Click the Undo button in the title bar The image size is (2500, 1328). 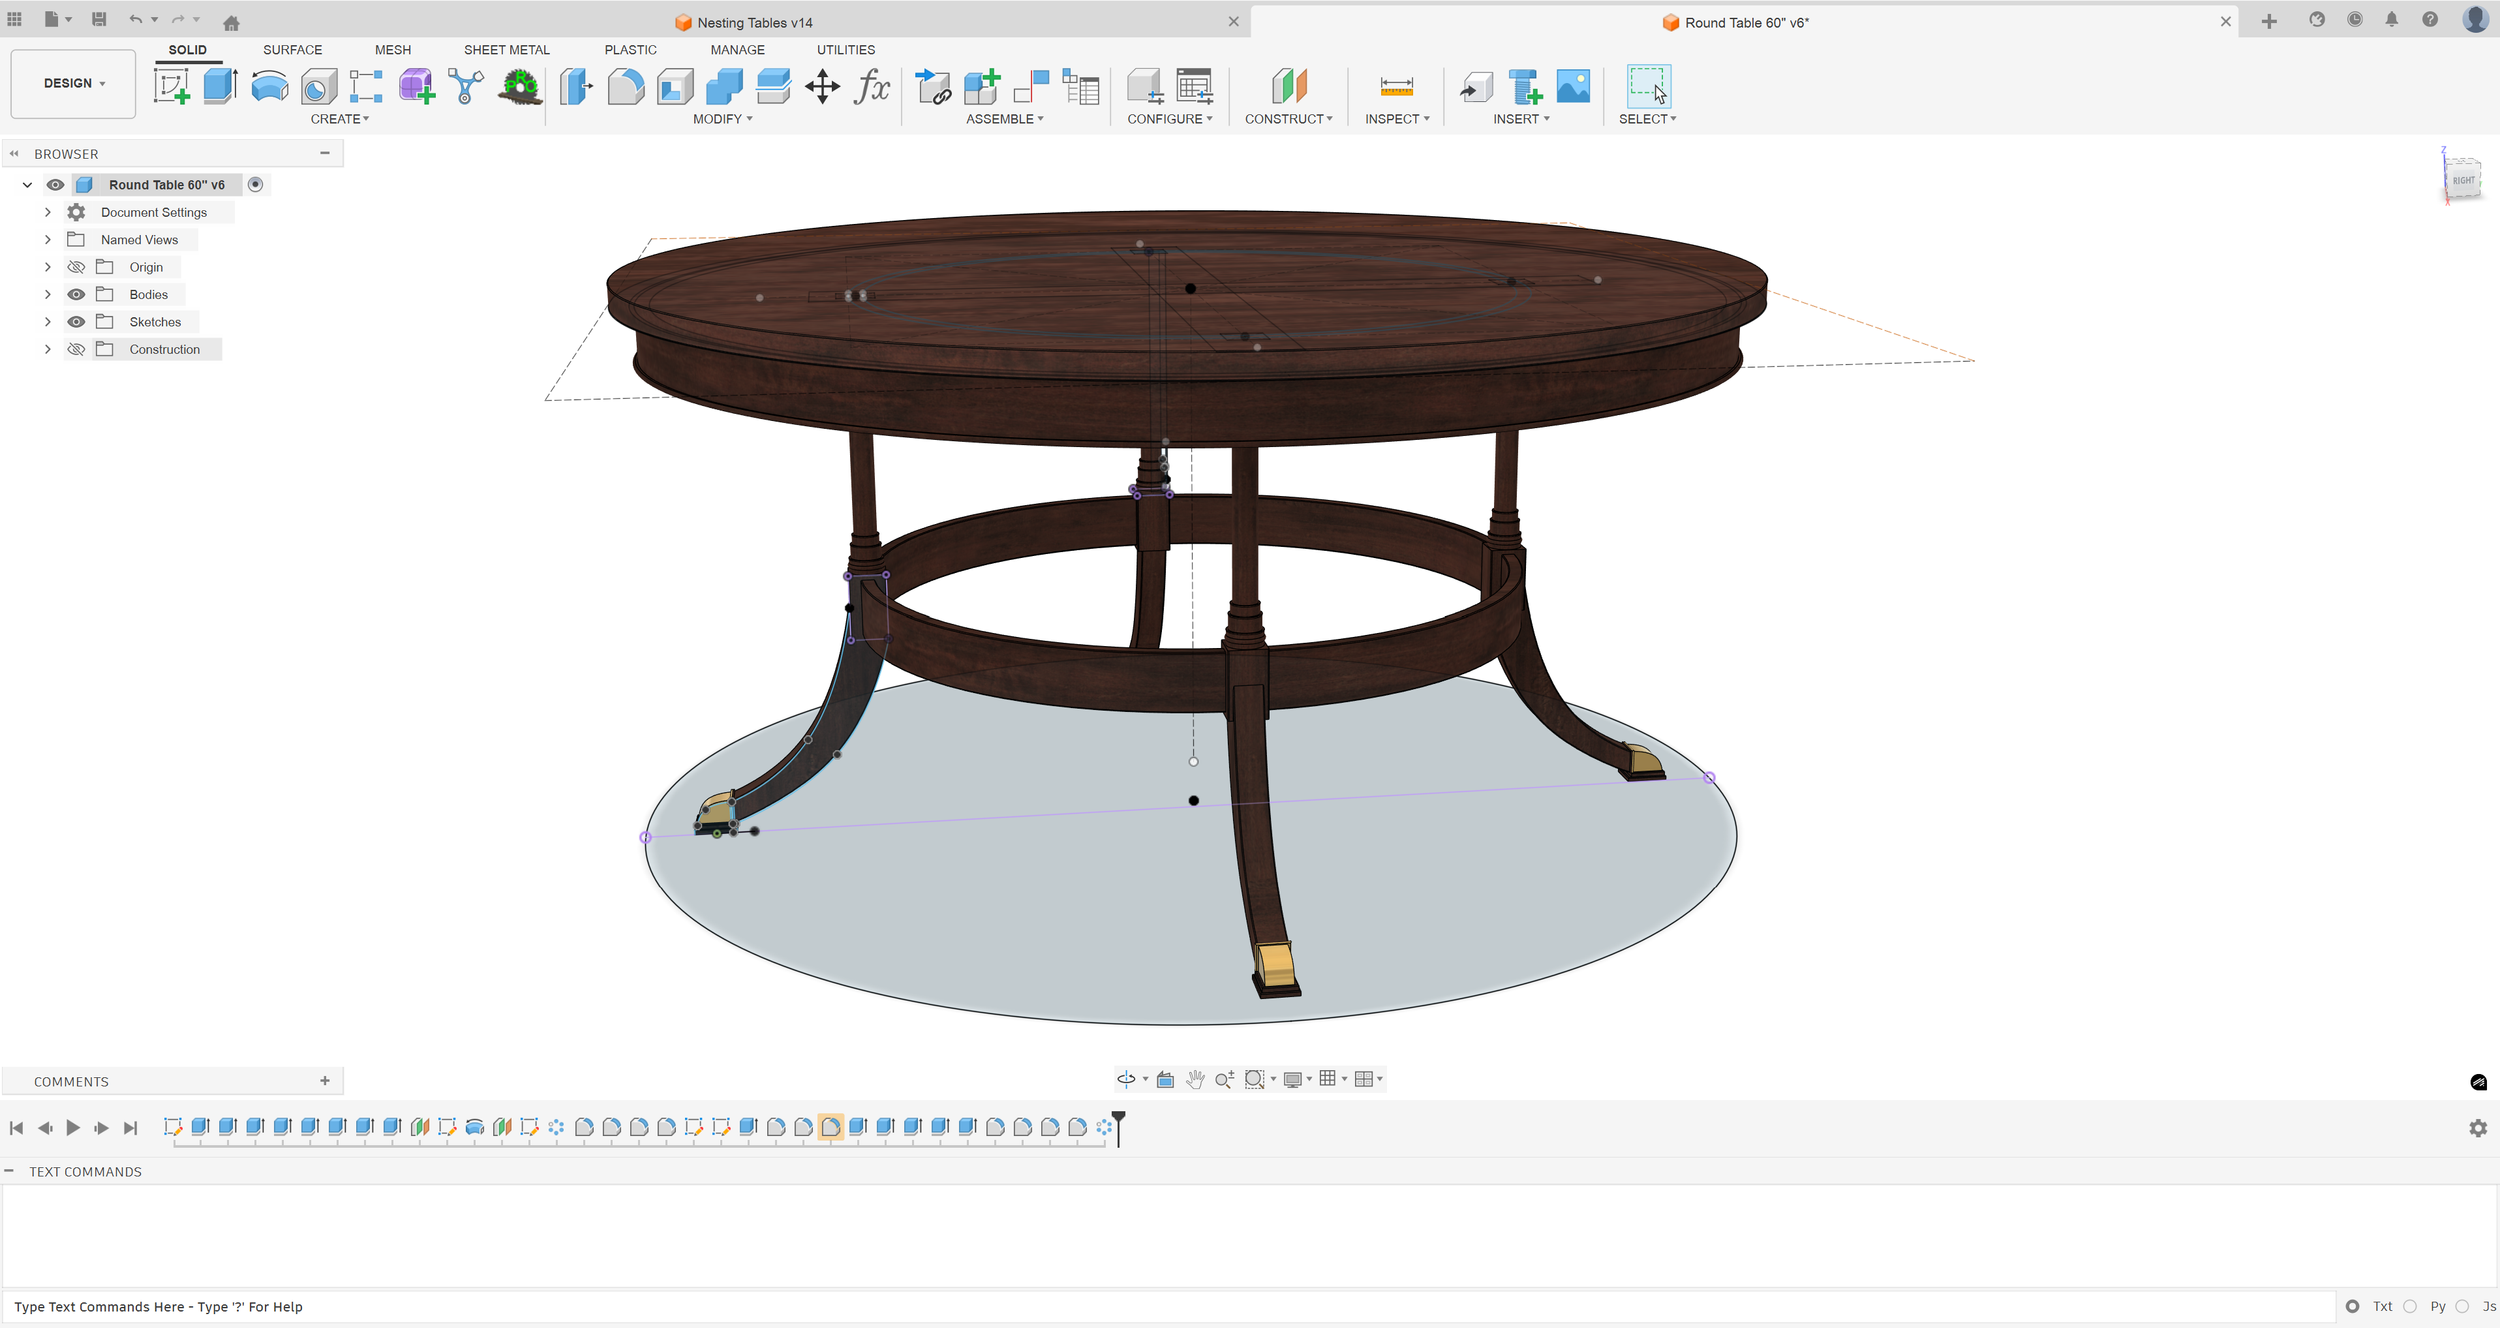pos(137,20)
